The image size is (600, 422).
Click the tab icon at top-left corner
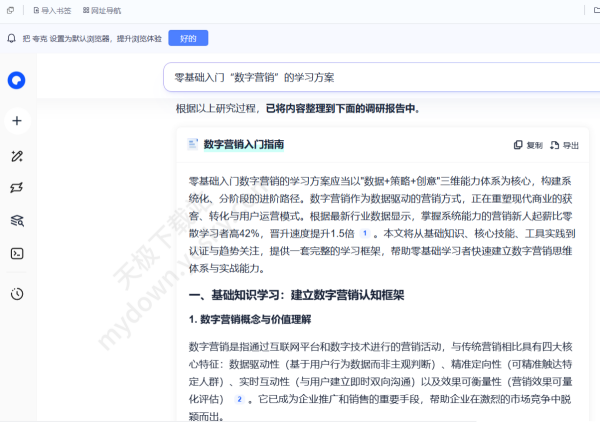pos(11,10)
